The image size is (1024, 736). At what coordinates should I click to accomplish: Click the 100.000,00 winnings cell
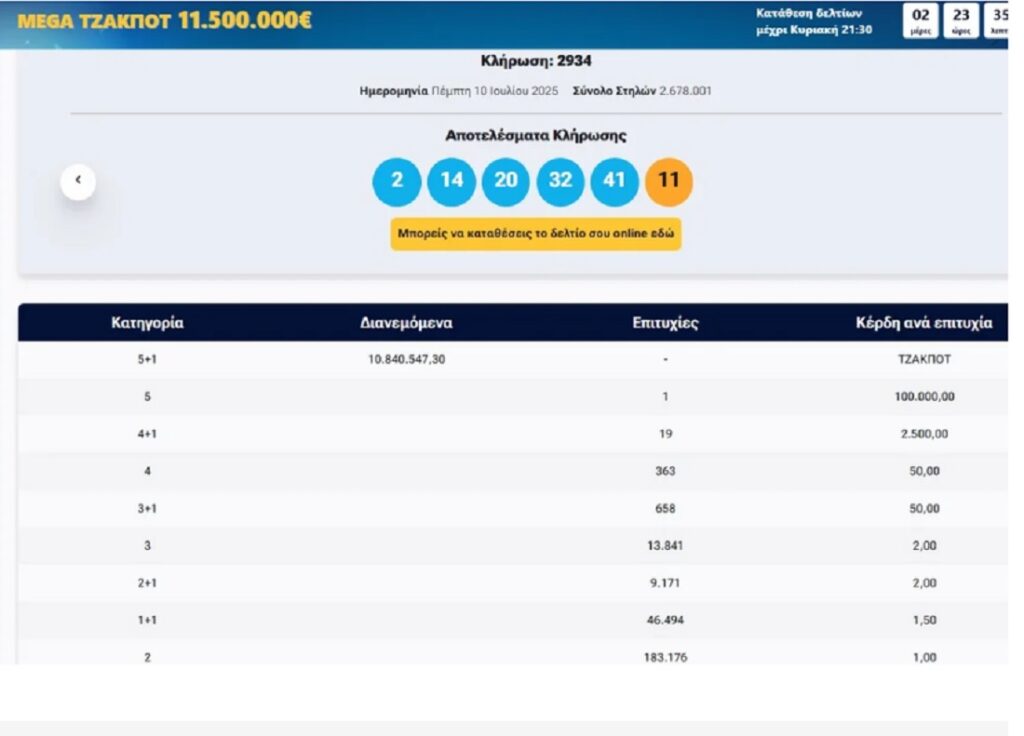coord(924,396)
